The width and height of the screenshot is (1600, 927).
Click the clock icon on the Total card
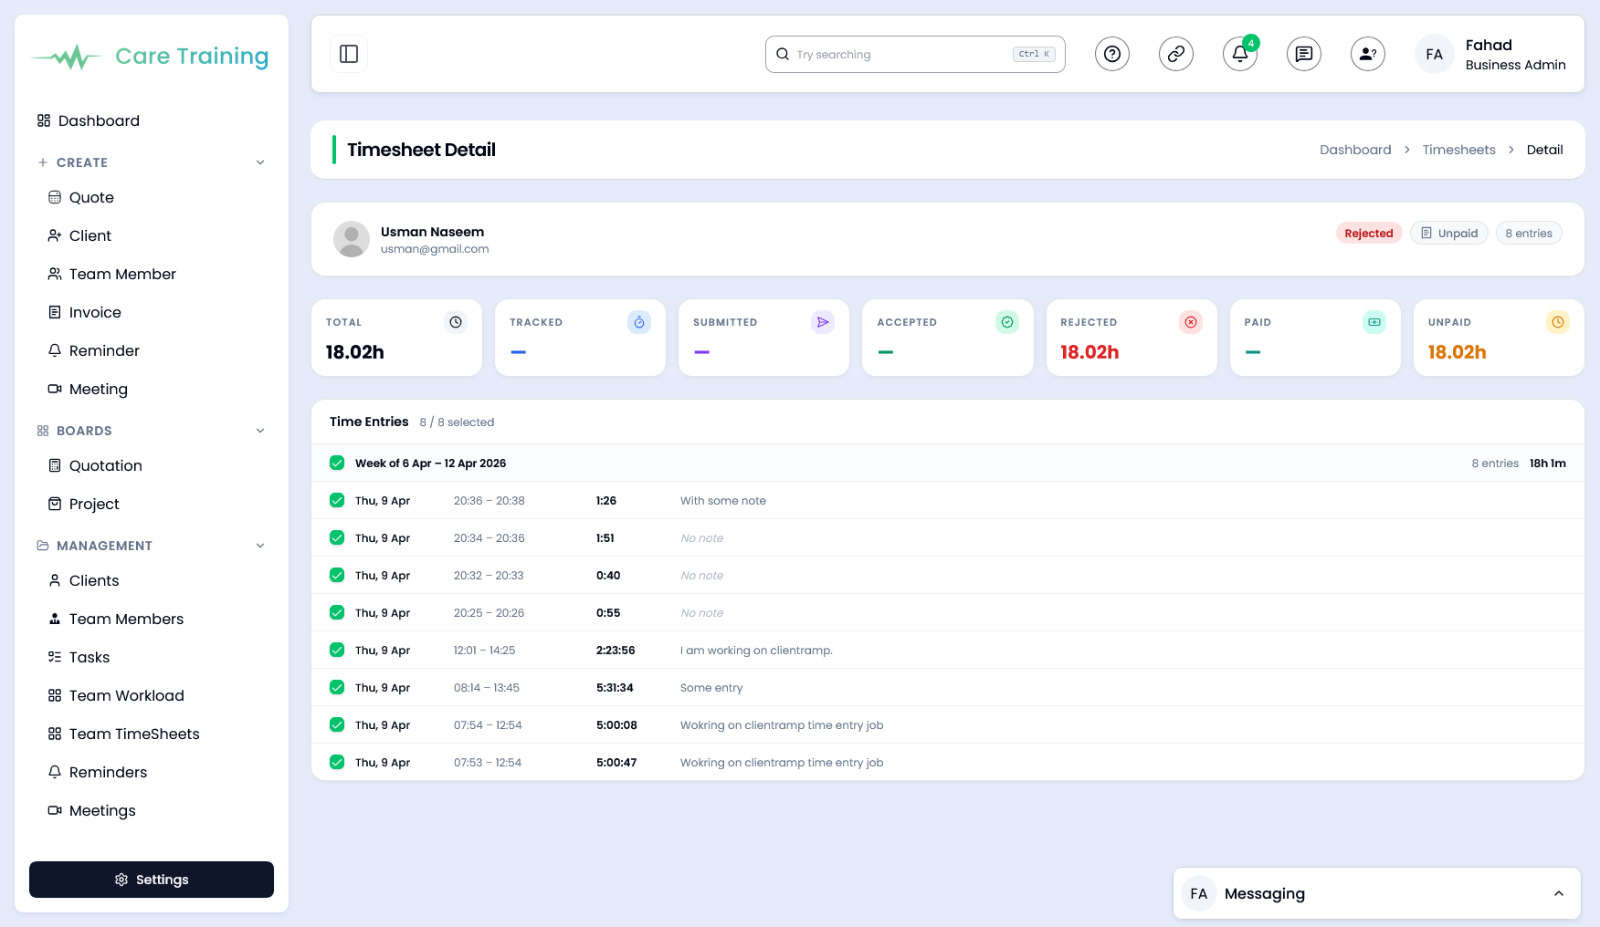tap(455, 322)
